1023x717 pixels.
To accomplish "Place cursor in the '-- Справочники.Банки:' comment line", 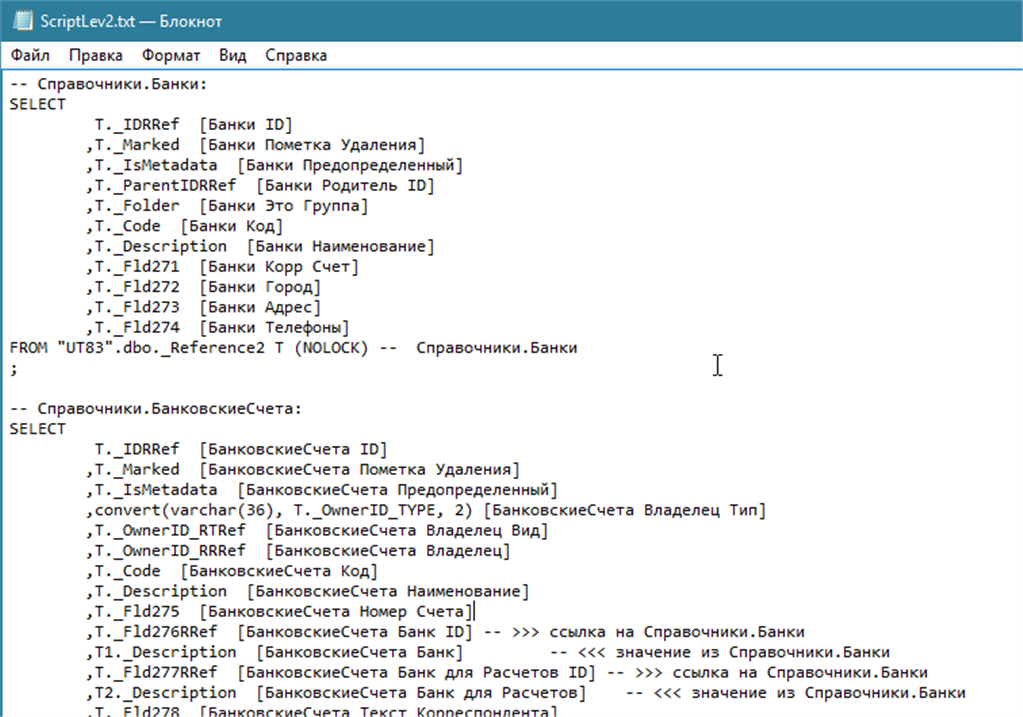I will pyautogui.click(x=108, y=84).
